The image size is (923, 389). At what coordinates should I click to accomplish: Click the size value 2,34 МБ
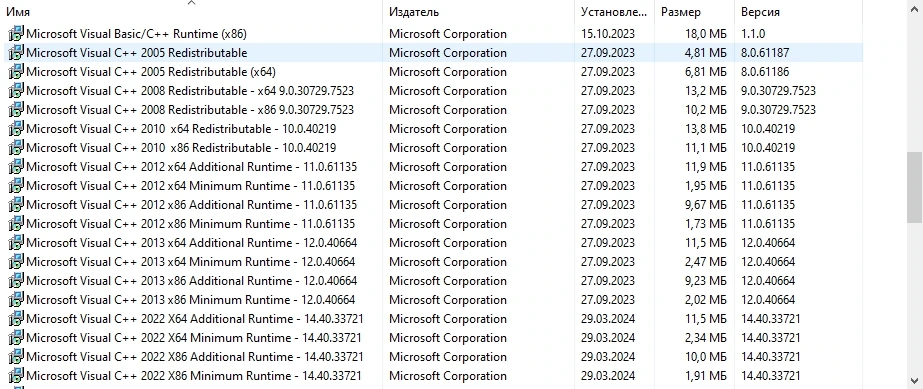(706, 338)
